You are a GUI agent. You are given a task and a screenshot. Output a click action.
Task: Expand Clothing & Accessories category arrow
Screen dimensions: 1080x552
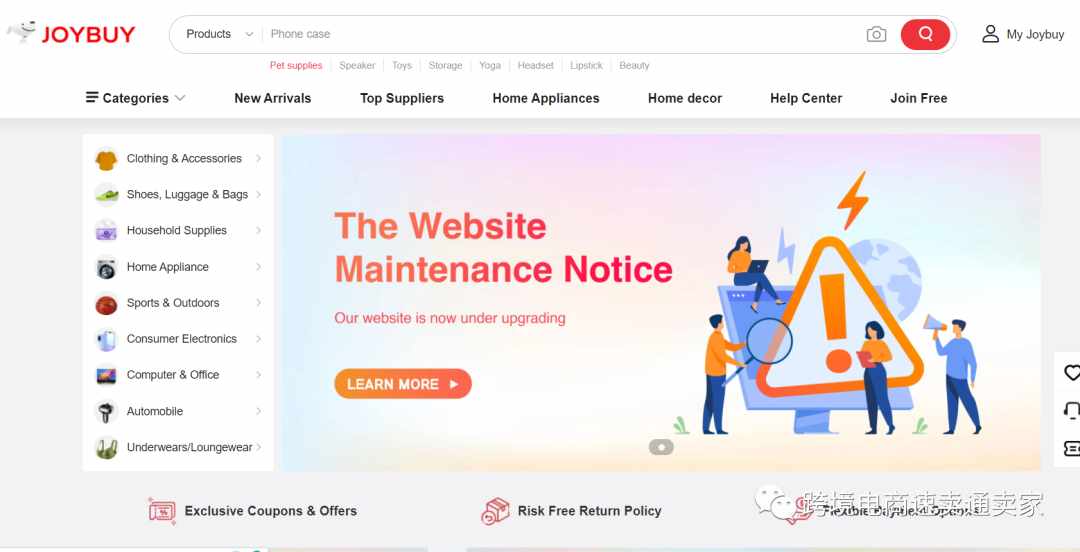[x=258, y=159]
